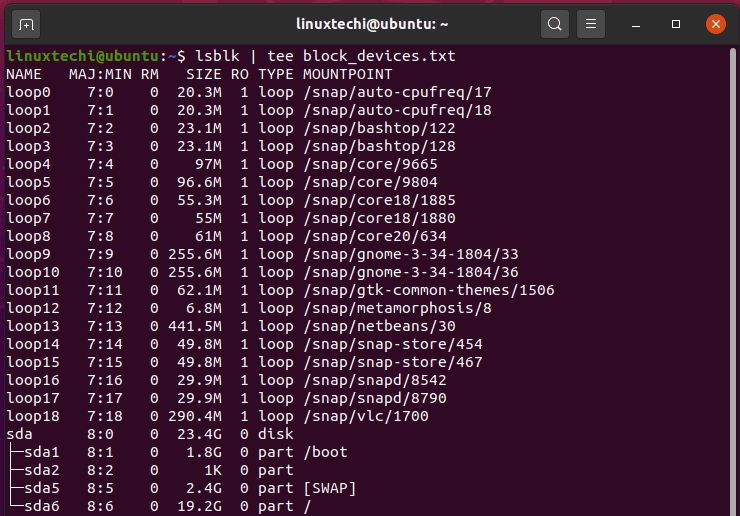
Task: Click the [SWAP] mountpoint
Action: point(330,488)
